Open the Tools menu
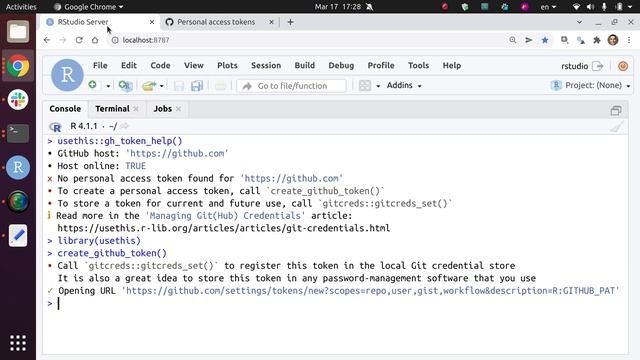640x360 pixels. (418, 65)
